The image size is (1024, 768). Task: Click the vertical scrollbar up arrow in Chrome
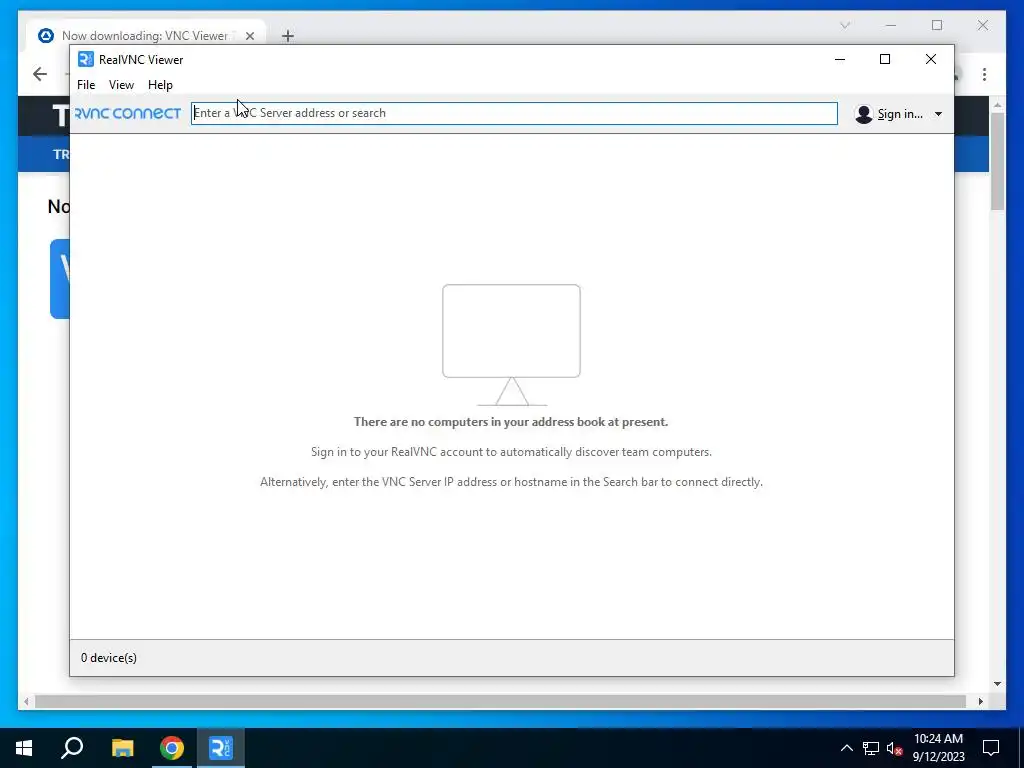tap(997, 104)
